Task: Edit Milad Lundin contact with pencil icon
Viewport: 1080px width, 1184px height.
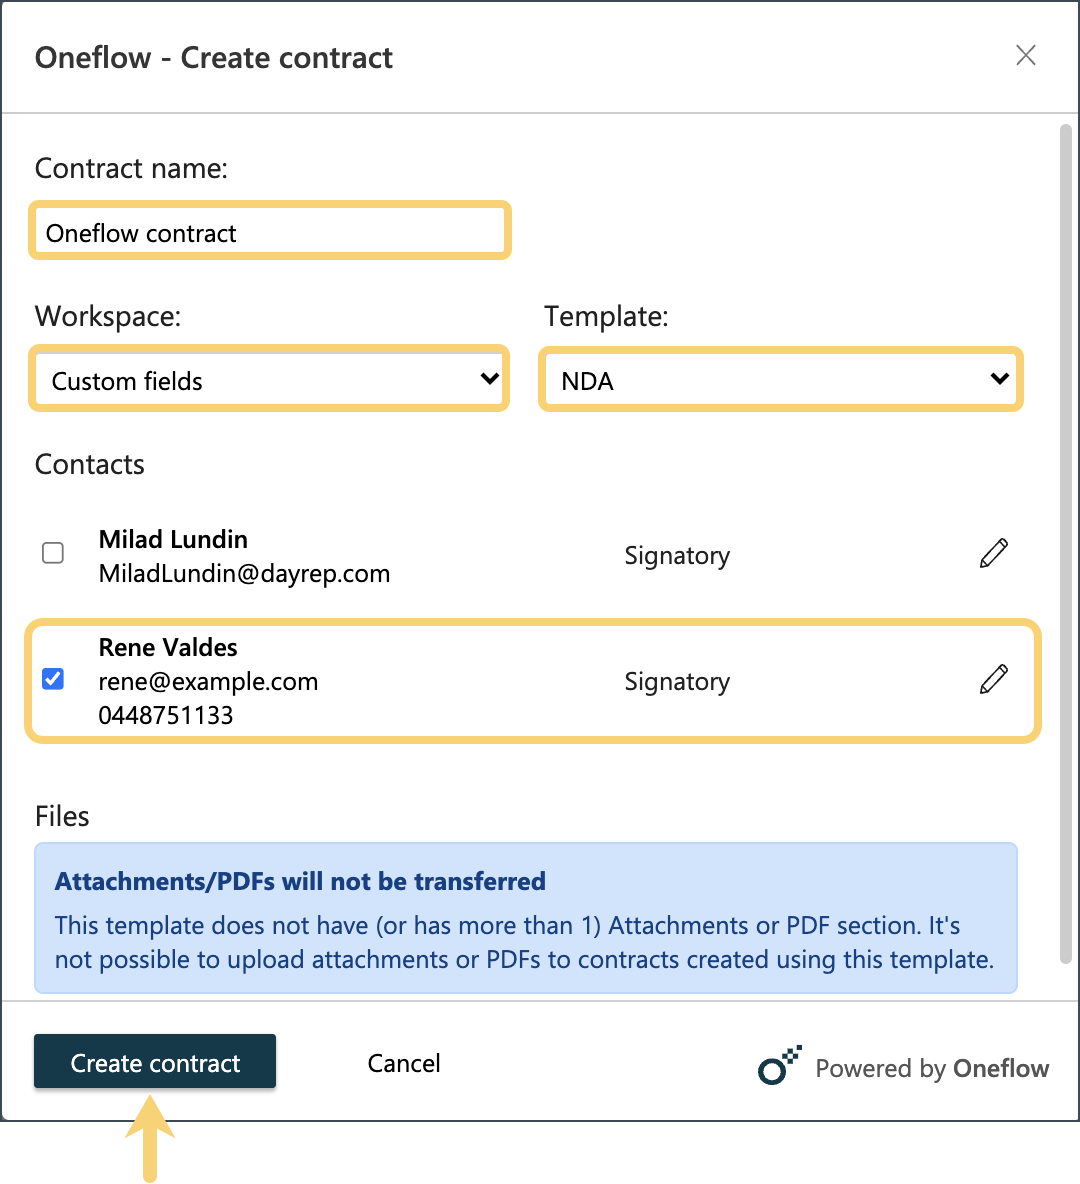Action: point(993,553)
